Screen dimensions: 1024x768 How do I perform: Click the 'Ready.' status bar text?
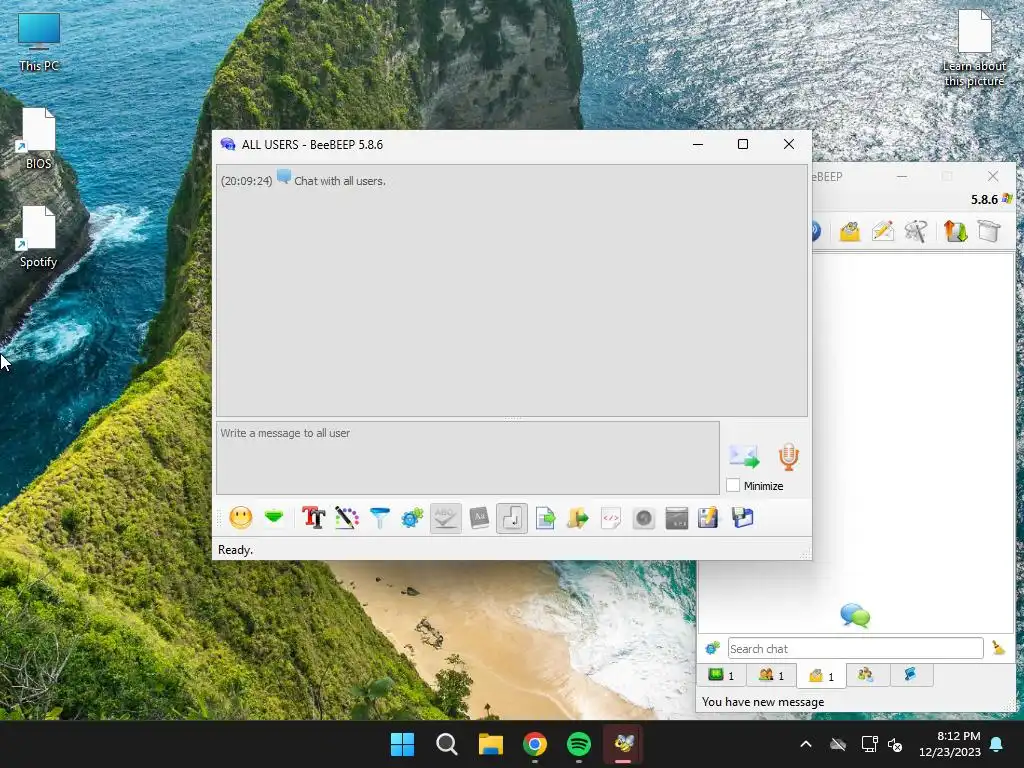pyautogui.click(x=235, y=550)
